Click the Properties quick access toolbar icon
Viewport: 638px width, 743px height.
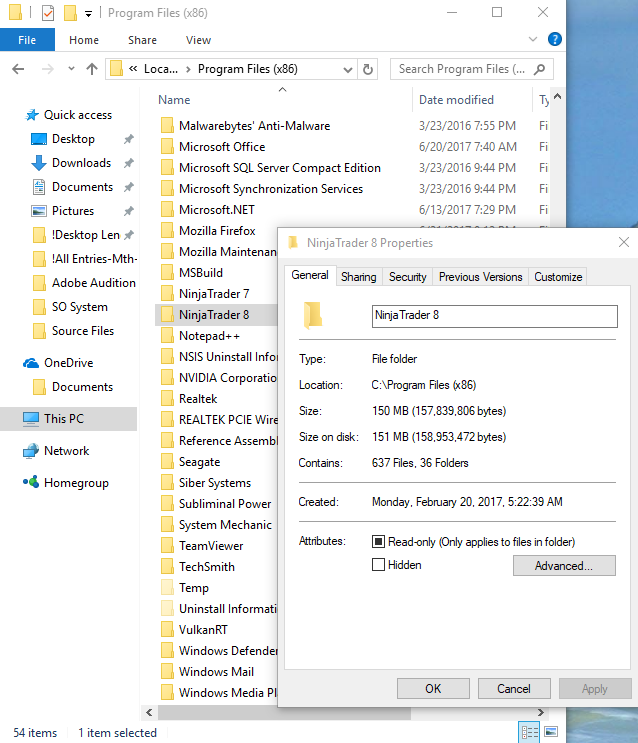coord(48,13)
